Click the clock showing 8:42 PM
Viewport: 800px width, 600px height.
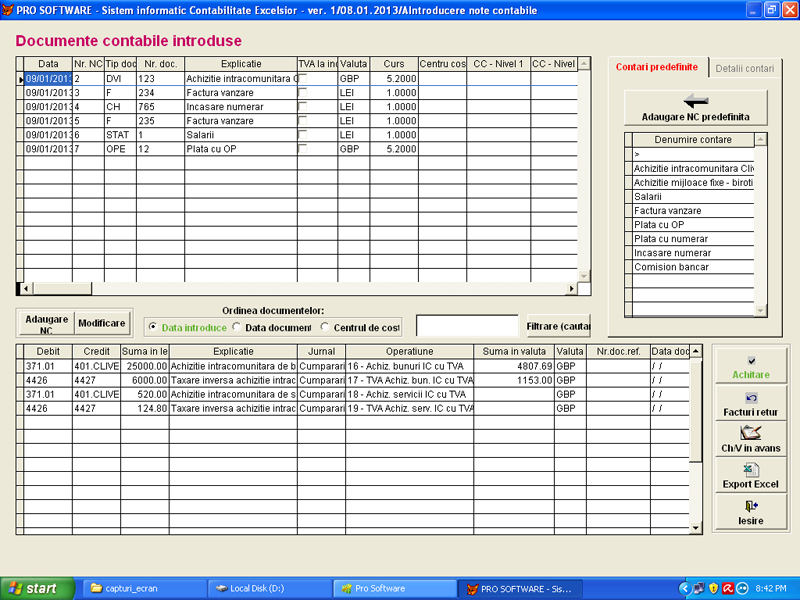point(770,588)
